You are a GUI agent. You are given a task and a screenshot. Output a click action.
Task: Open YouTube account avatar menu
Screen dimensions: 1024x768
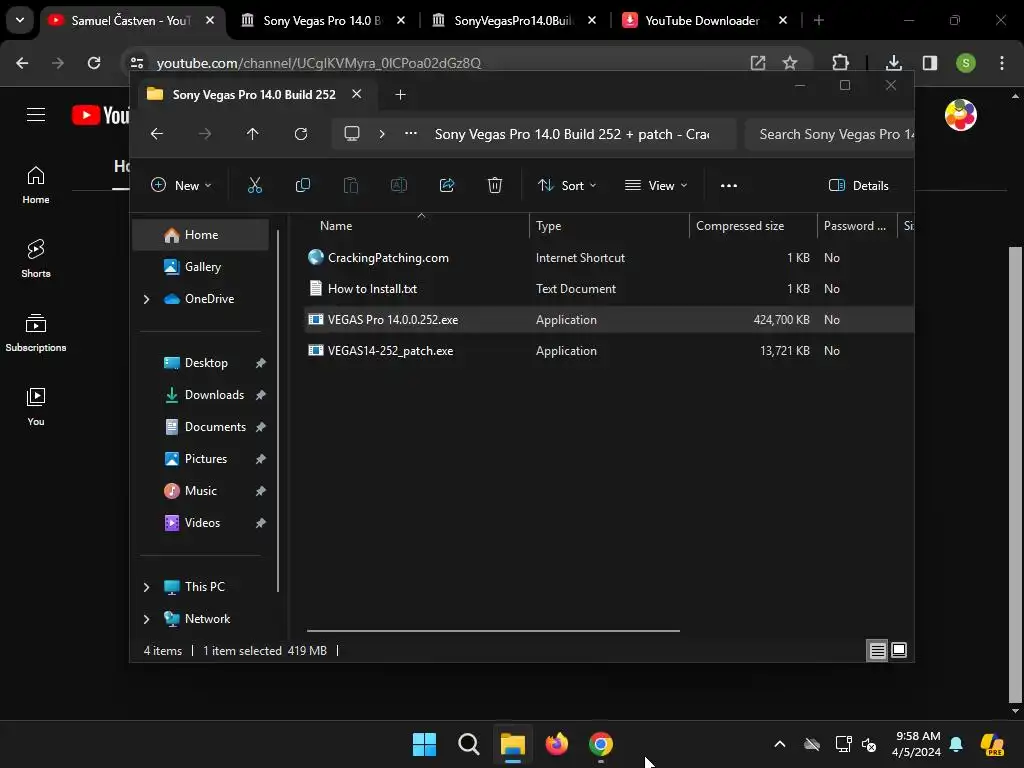[x=961, y=115]
